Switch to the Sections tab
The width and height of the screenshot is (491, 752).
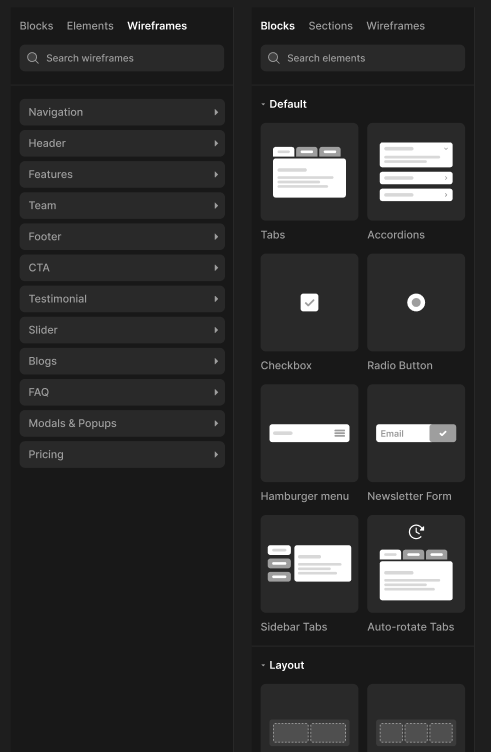tap(330, 26)
